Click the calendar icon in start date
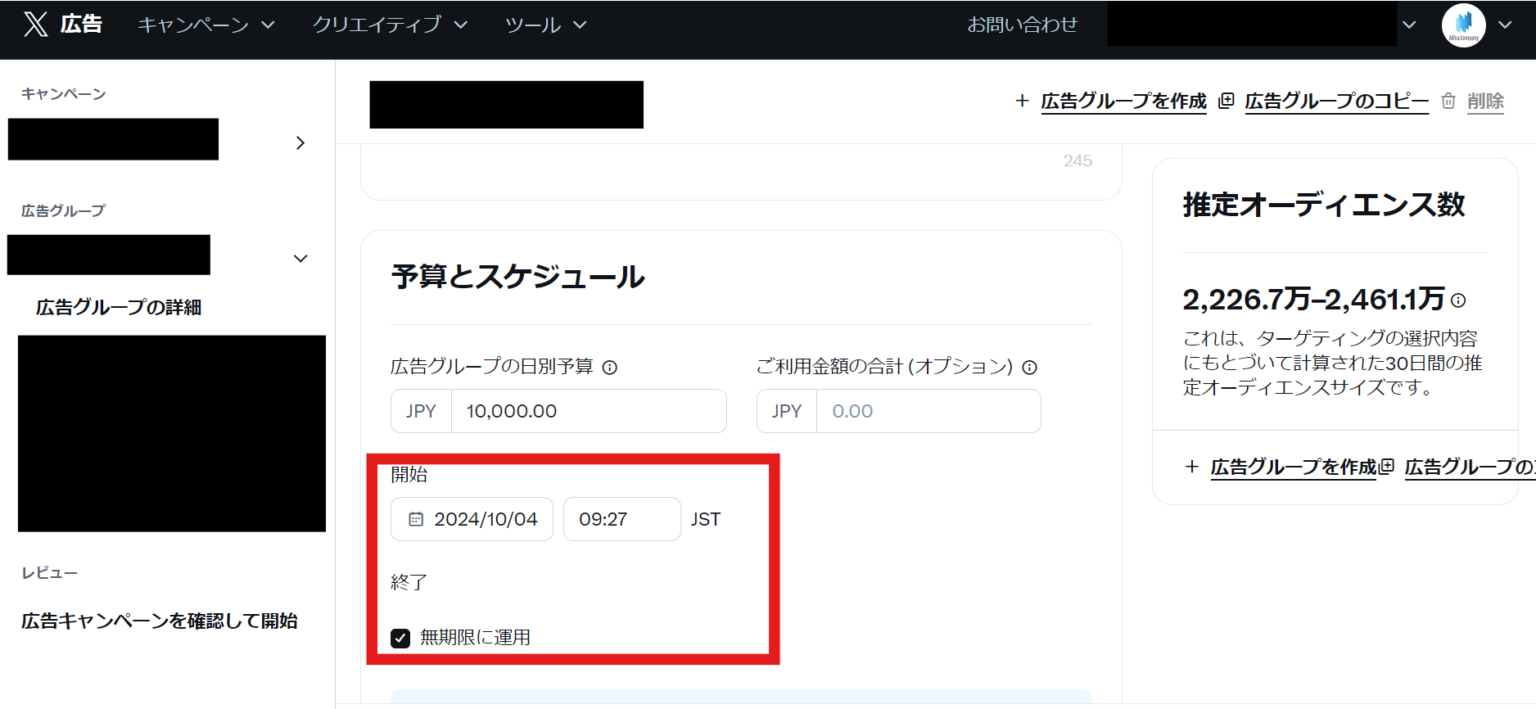Image resolution: width=1536 pixels, height=709 pixels. [416, 519]
